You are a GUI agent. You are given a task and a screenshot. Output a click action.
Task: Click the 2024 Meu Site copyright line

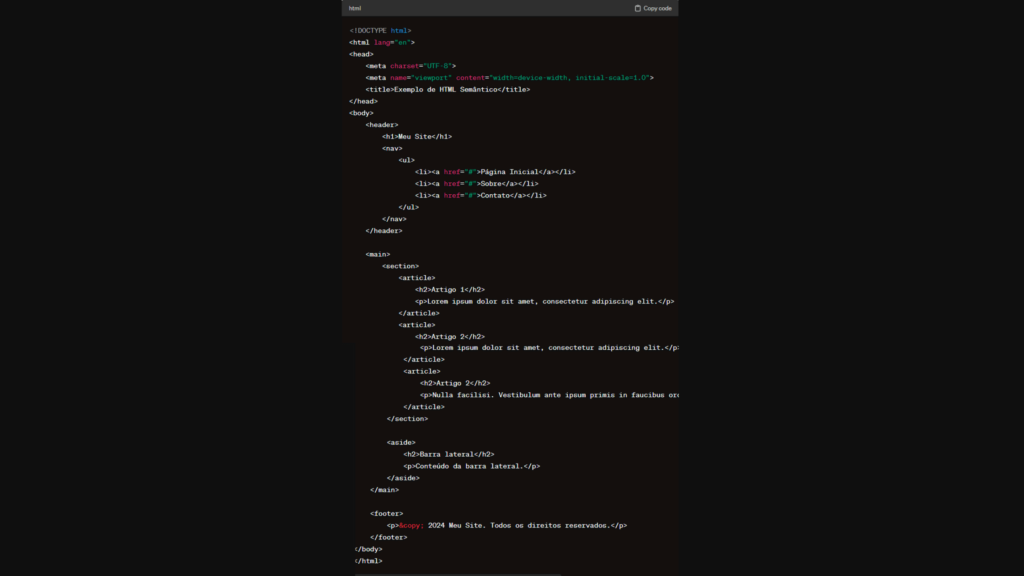point(507,525)
